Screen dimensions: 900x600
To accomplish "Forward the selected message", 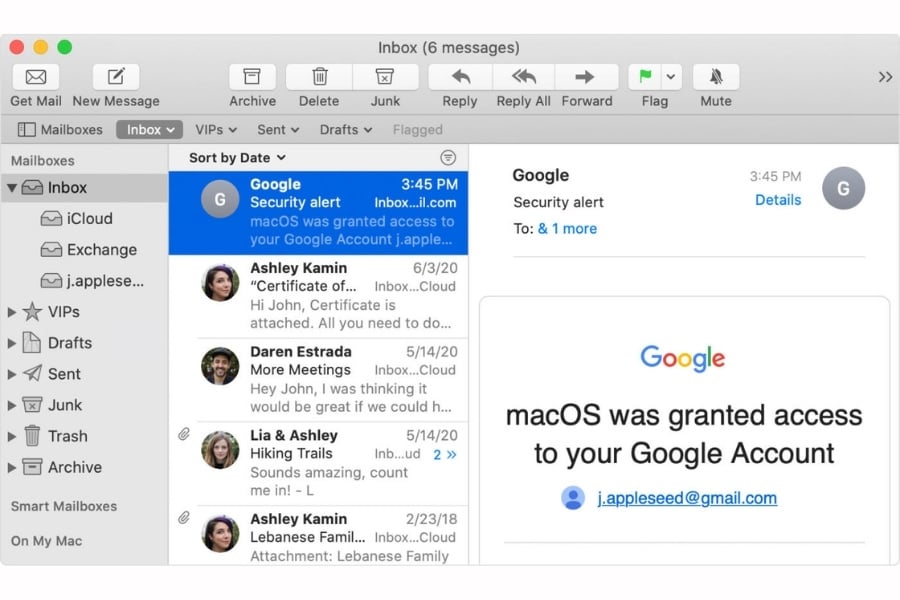I will [x=586, y=77].
